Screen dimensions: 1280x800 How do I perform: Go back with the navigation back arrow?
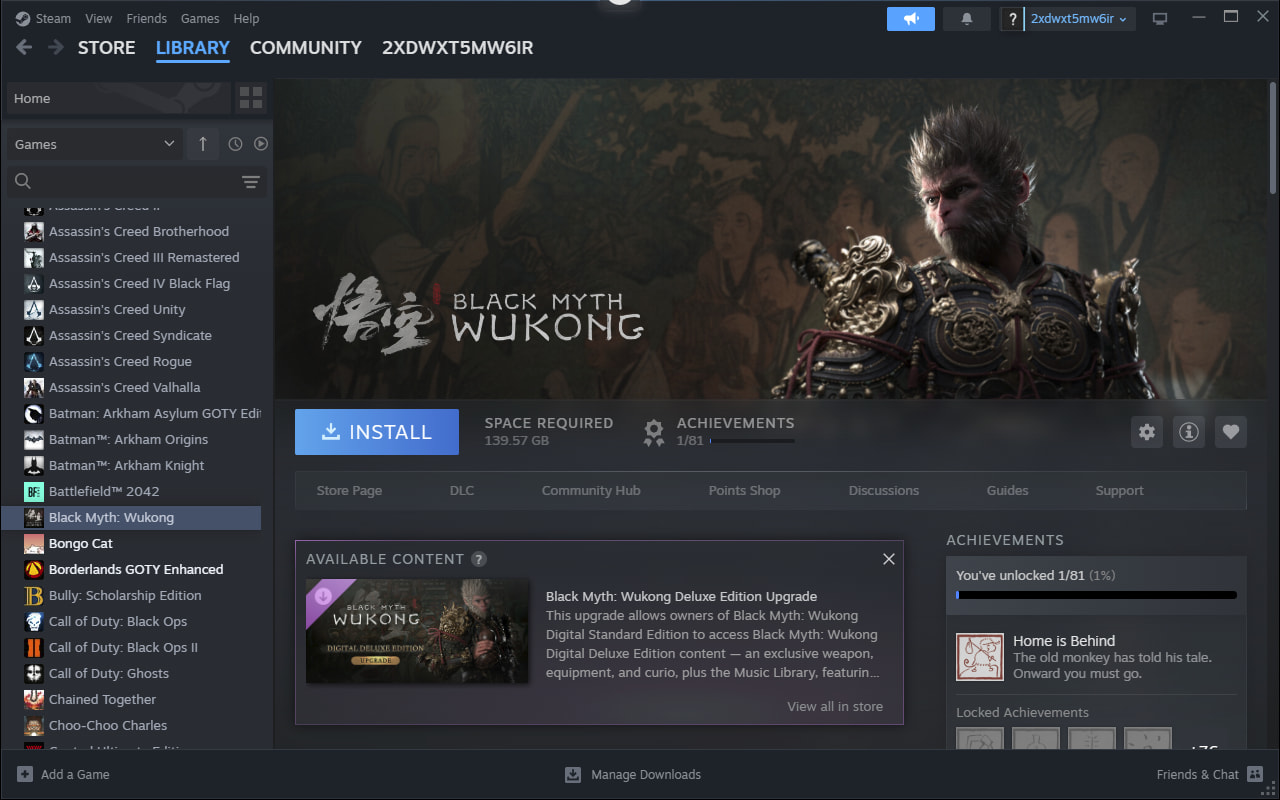[x=24, y=47]
